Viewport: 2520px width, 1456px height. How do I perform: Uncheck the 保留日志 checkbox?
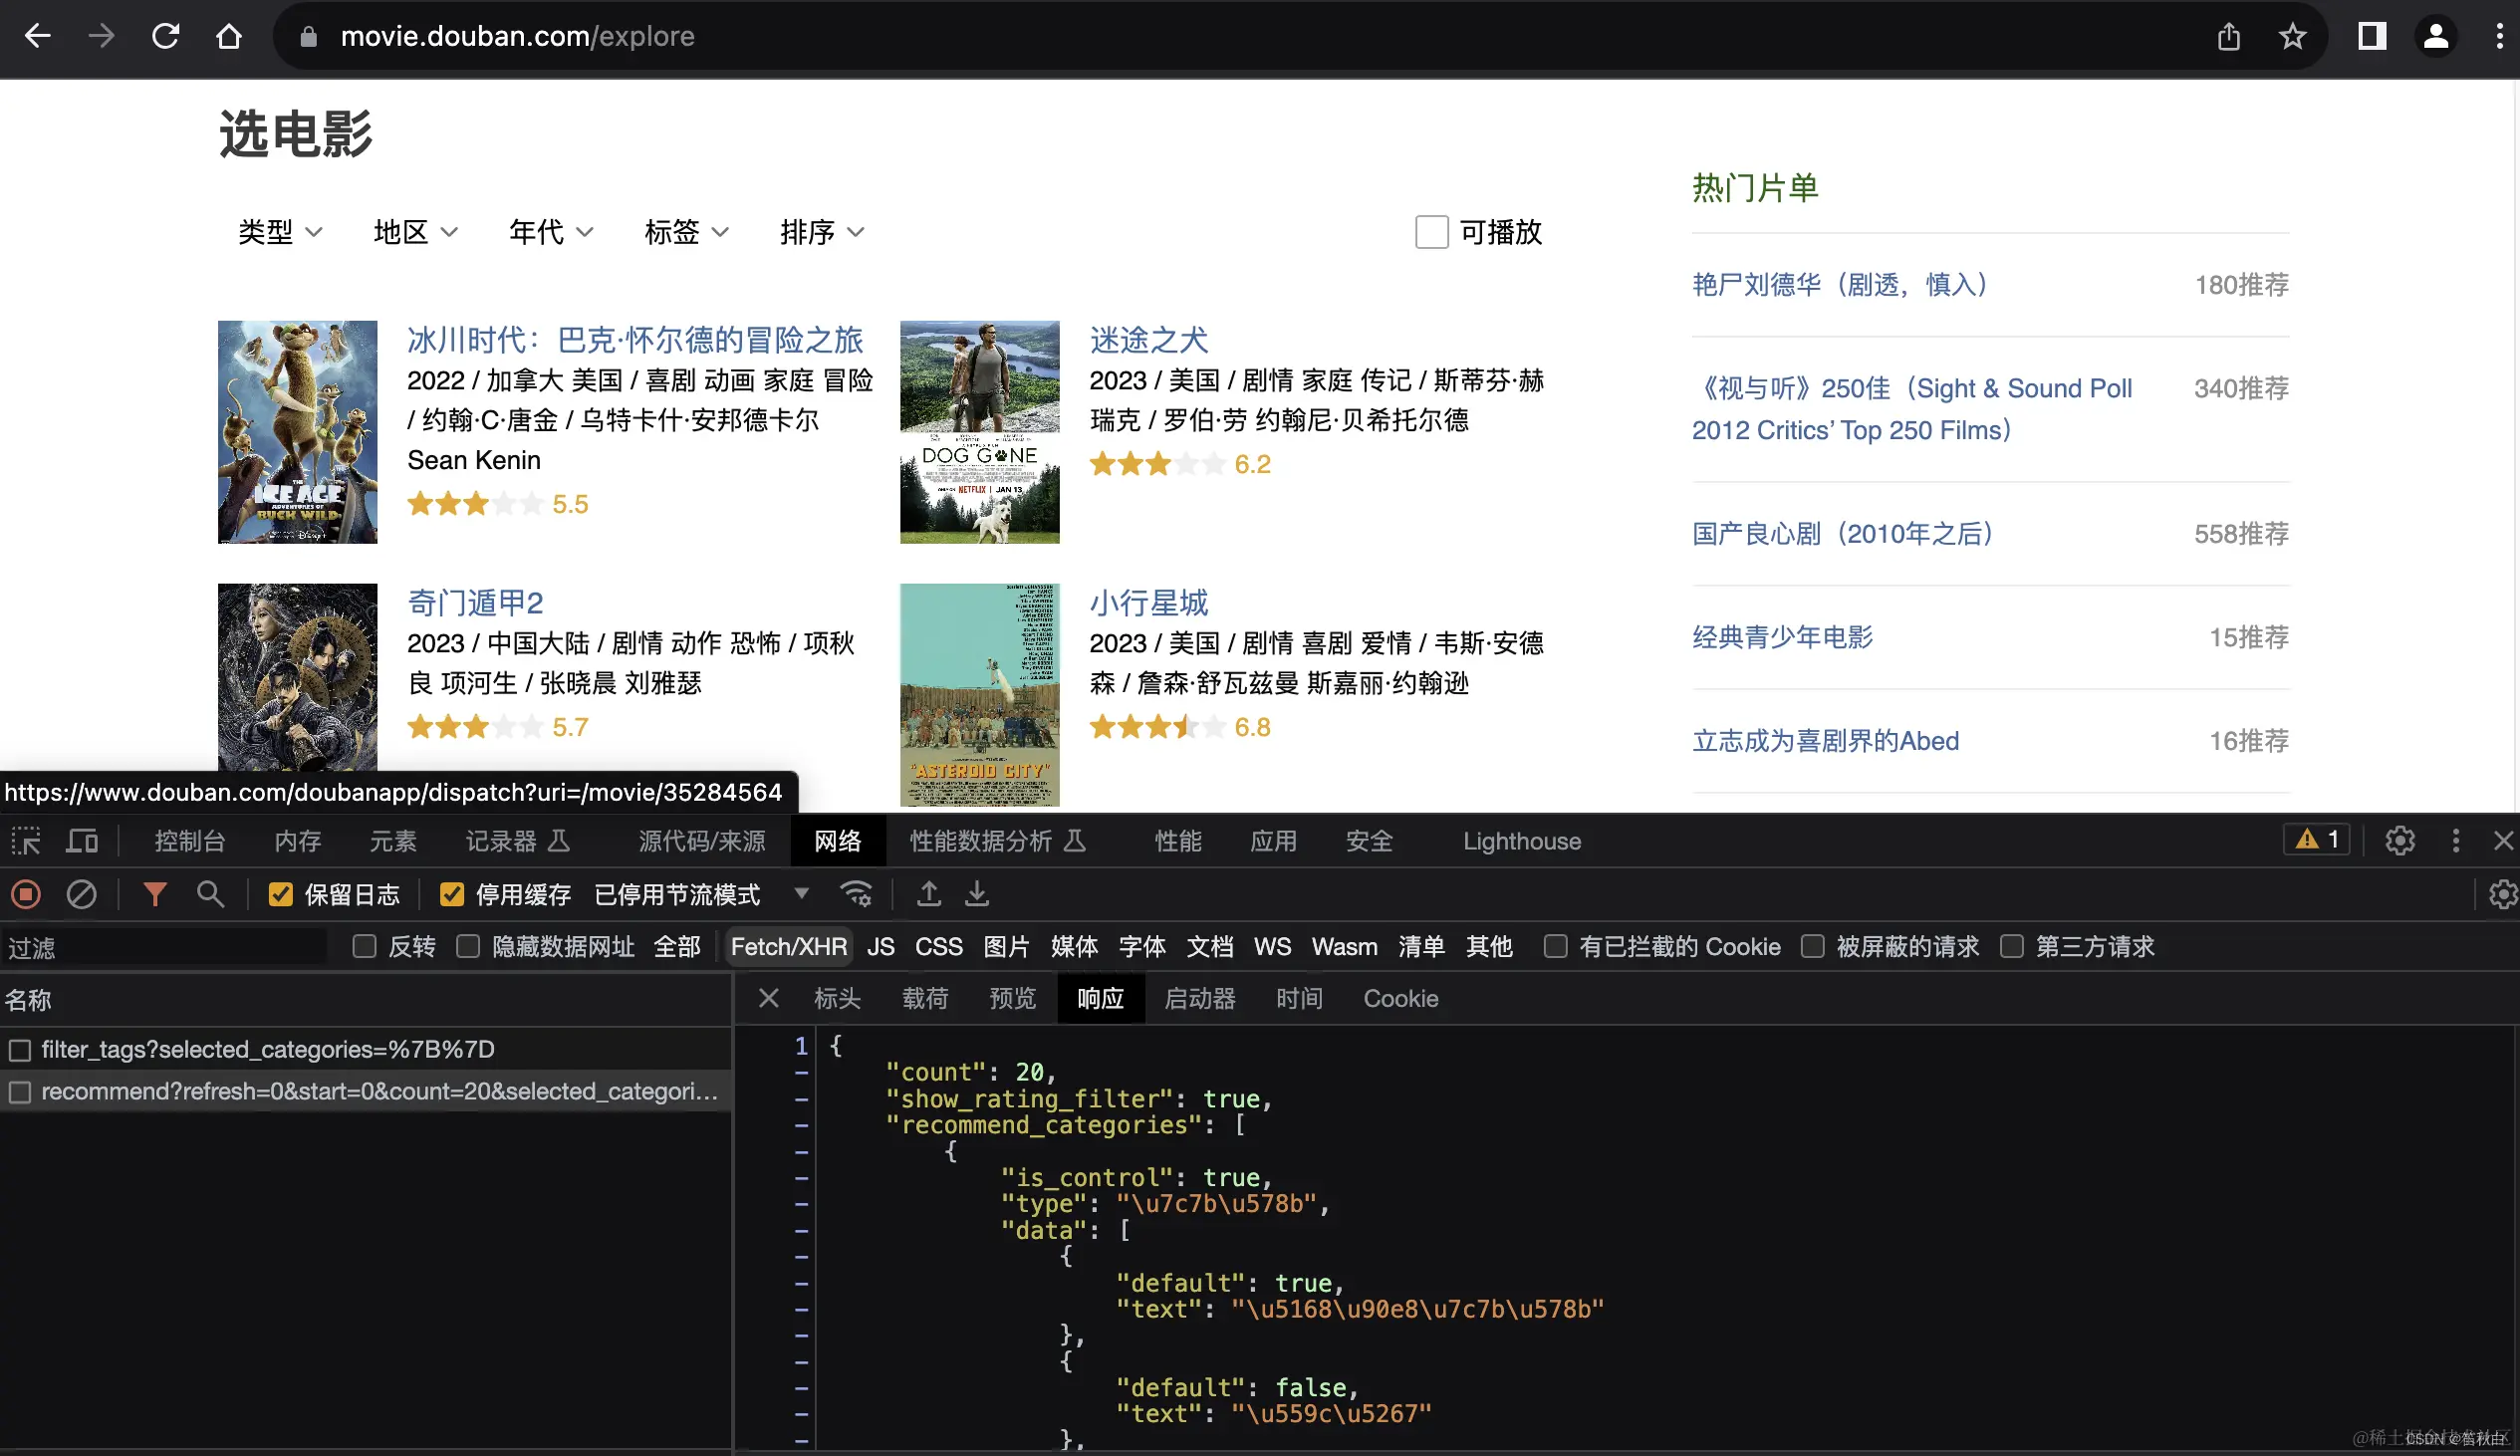(280, 894)
